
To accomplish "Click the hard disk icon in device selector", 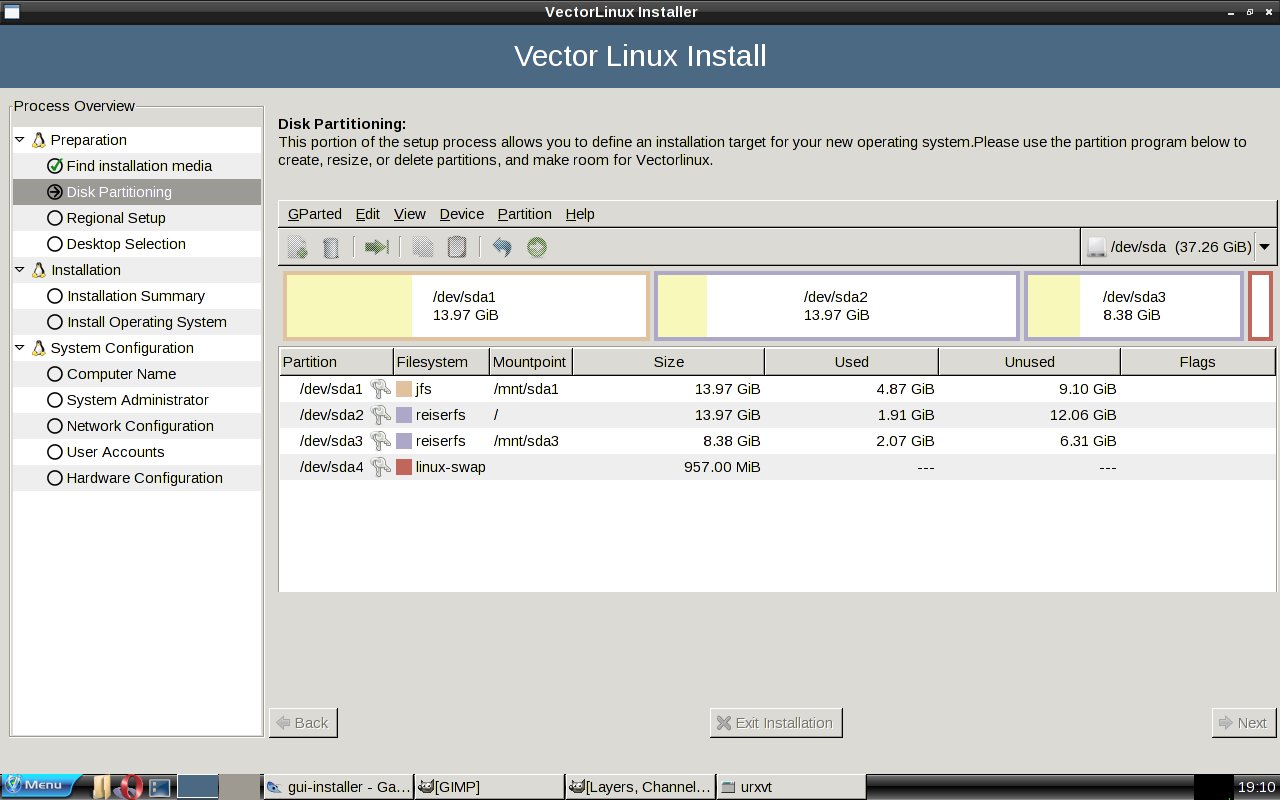I will pyautogui.click(x=1097, y=247).
